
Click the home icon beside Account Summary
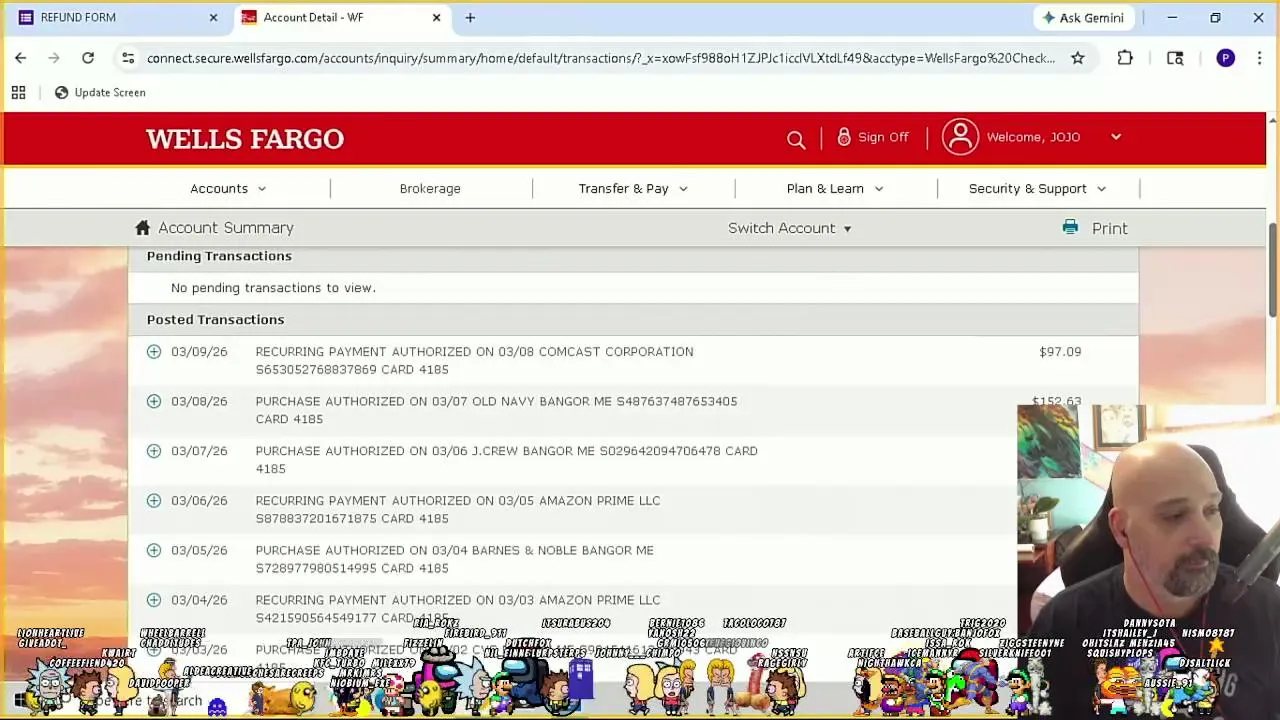tap(142, 227)
